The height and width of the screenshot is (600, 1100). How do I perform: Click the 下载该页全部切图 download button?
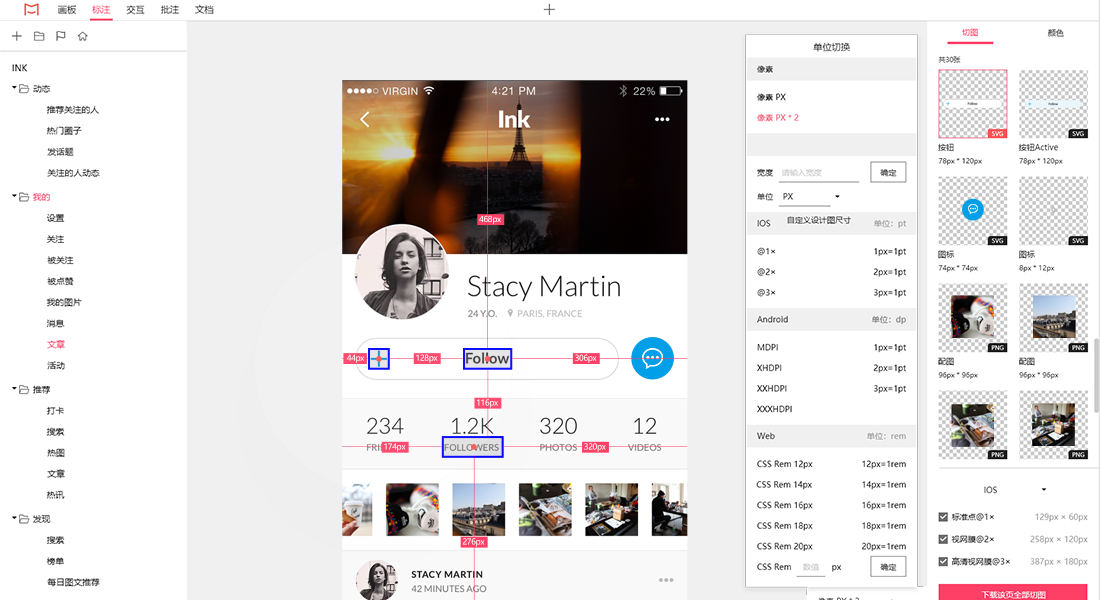coord(1013,593)
